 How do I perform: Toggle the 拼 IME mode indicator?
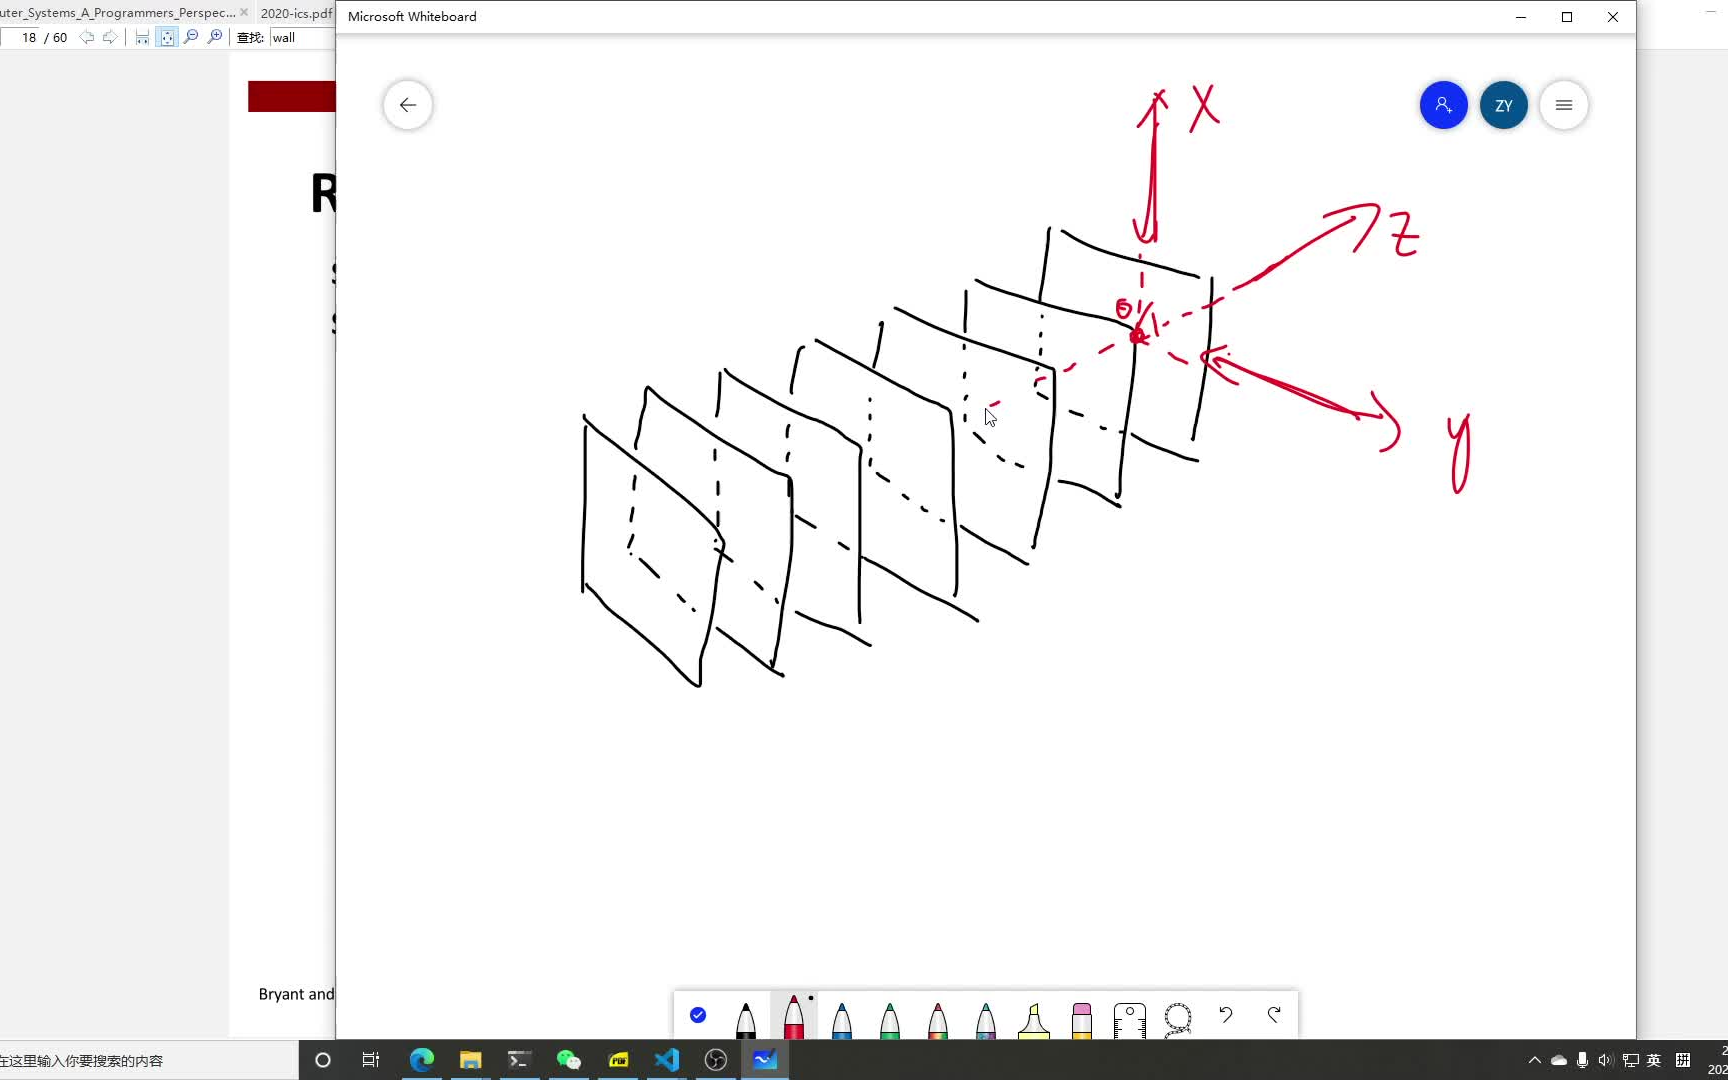click(1683, 1060)
